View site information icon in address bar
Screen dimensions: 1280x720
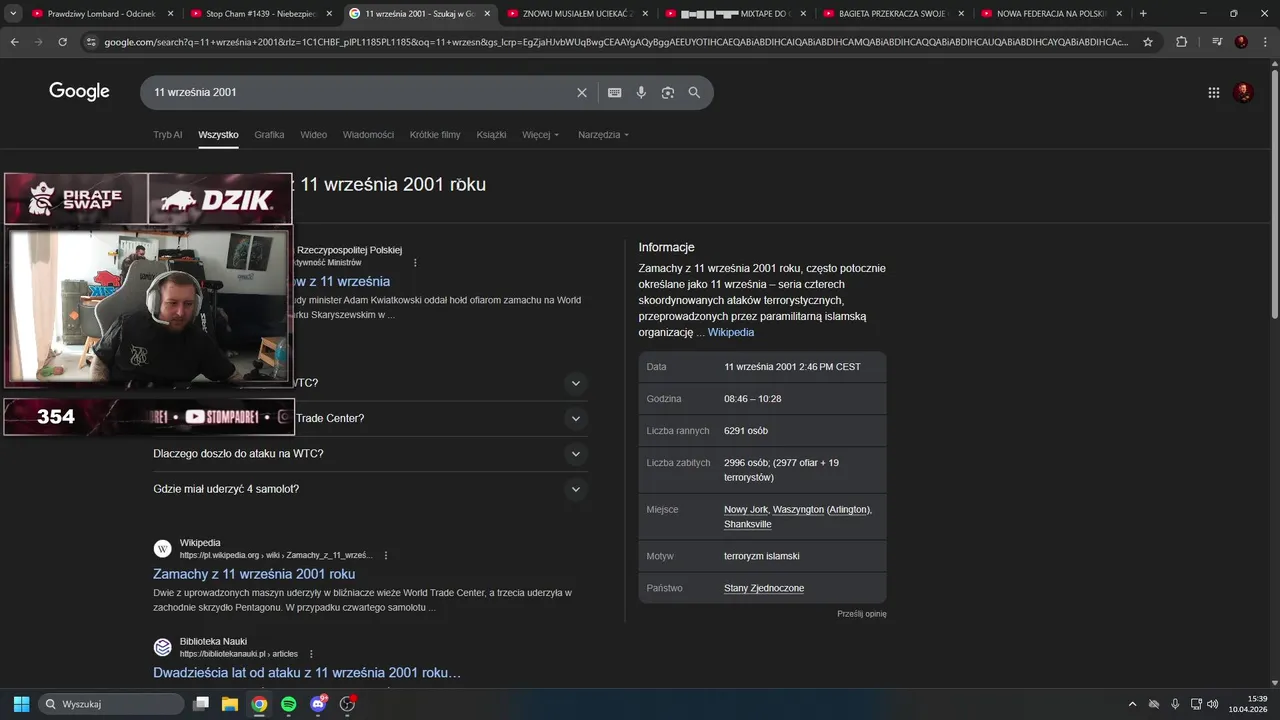(x=91, y=42)
